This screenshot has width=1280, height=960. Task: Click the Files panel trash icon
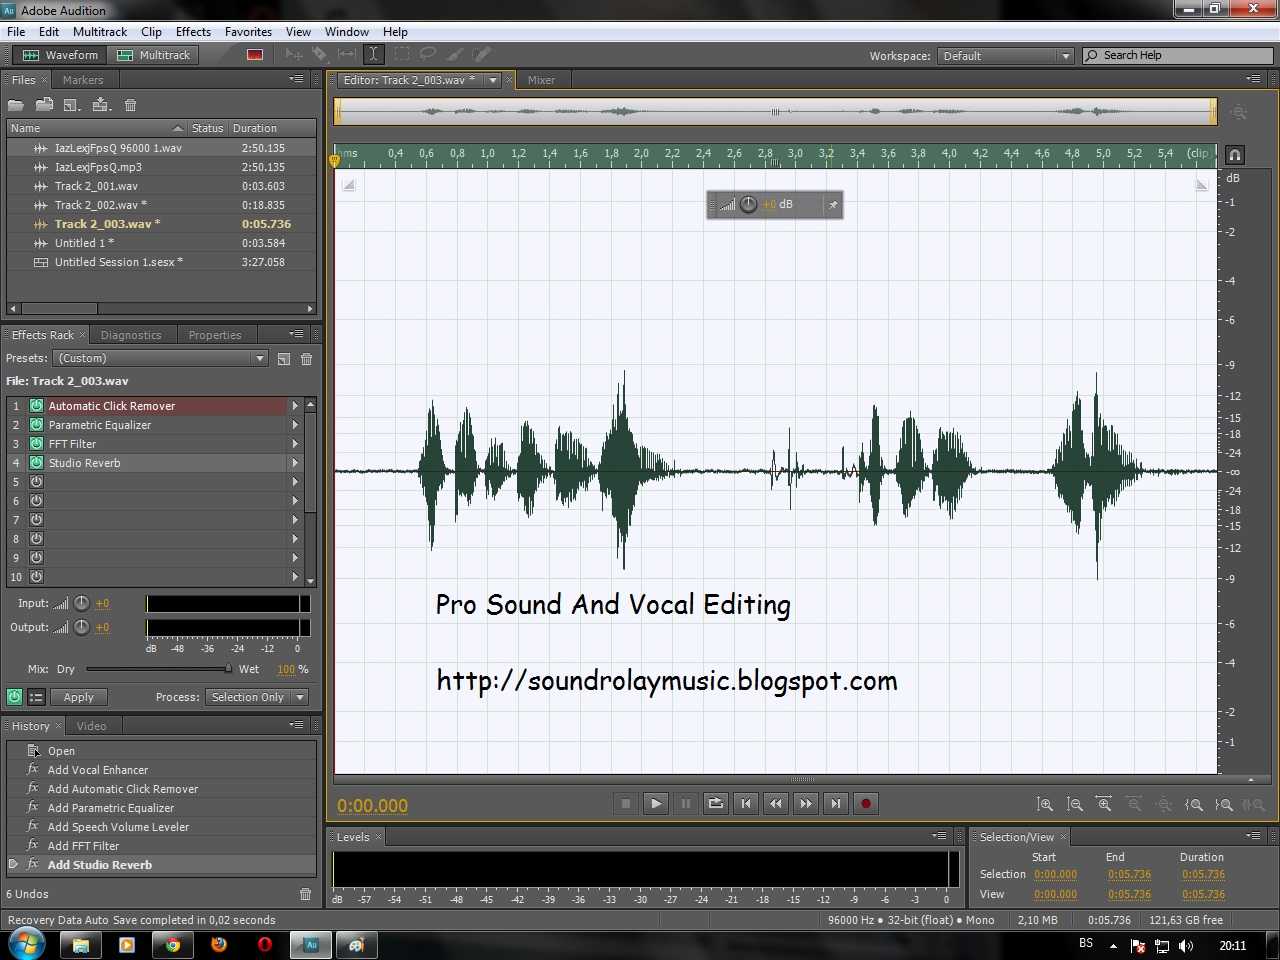coord(130,105)
